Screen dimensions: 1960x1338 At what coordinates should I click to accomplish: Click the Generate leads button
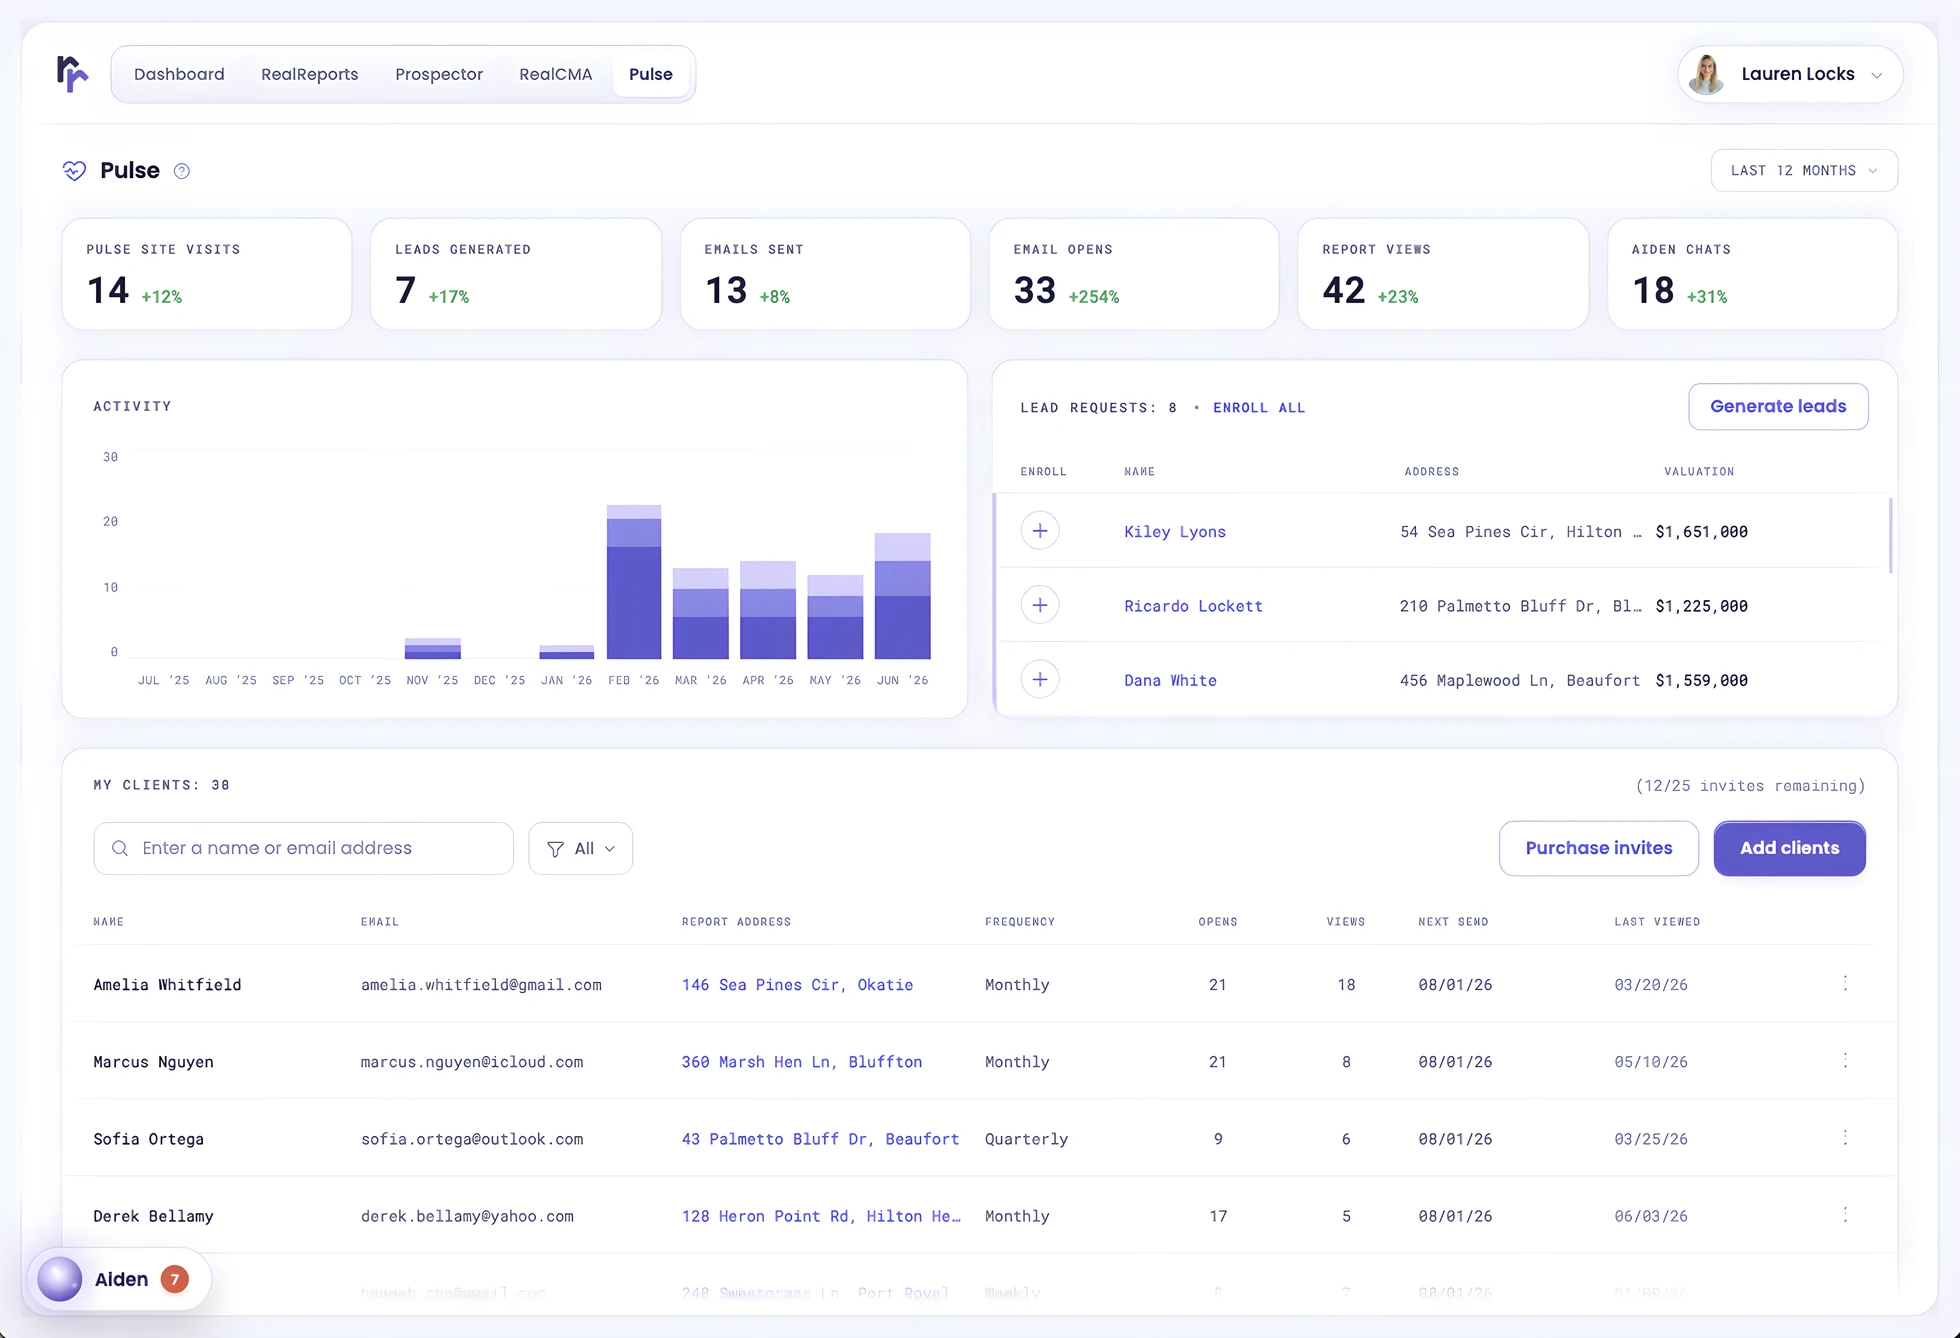(1778, 407)
